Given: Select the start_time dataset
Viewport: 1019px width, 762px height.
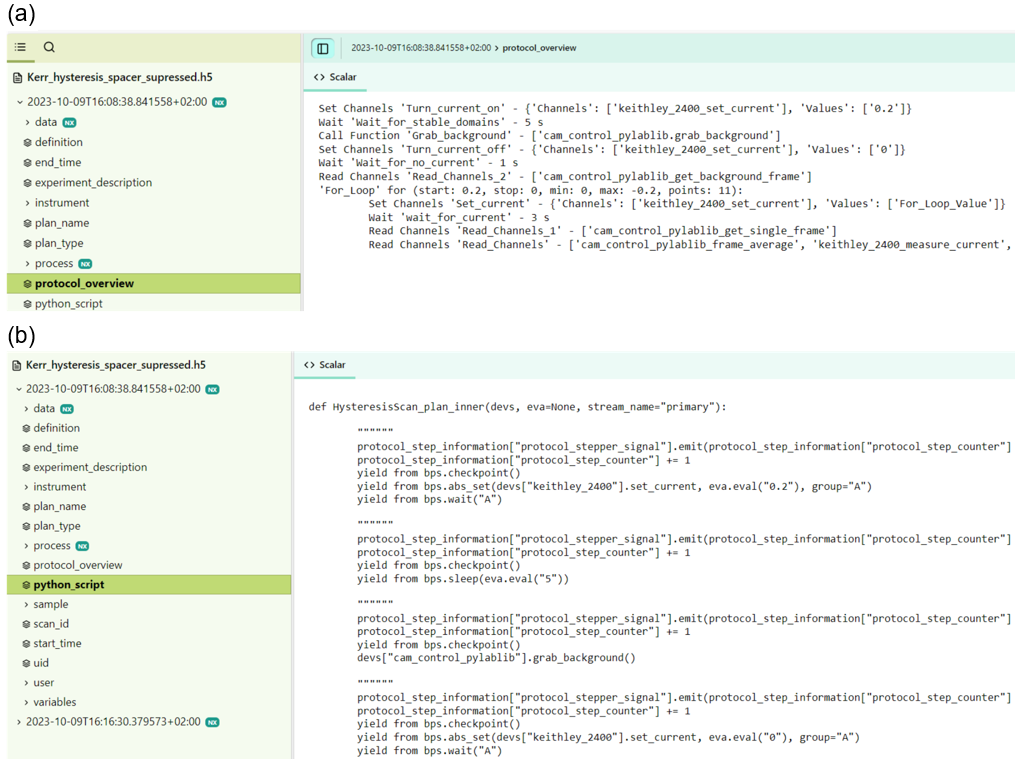Looking at the screenshot, I should [57, 644].
